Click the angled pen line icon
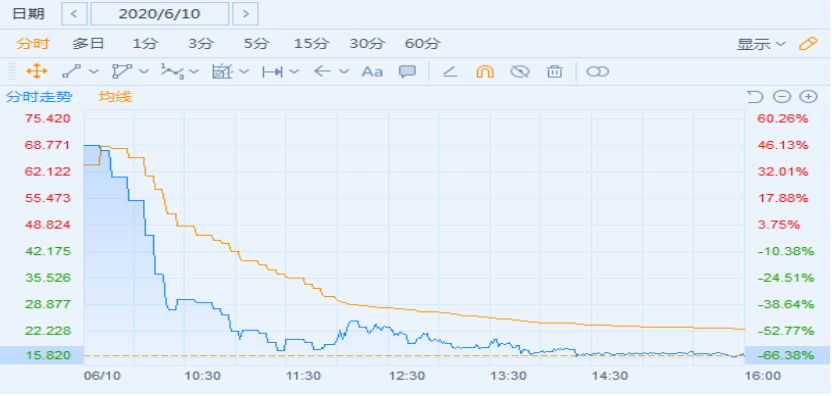Screen dimensions: 832x396 (450, 71)
